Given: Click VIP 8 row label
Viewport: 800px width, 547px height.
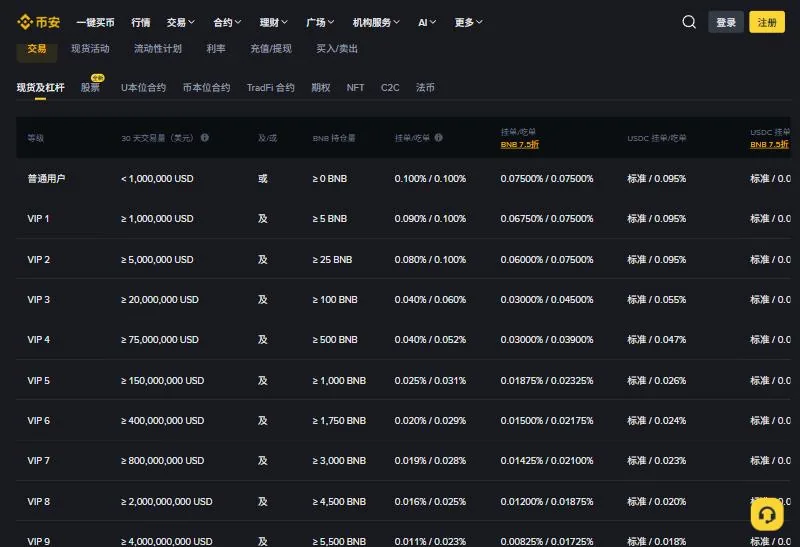Looking at the screenshot, I should point(39,502).
